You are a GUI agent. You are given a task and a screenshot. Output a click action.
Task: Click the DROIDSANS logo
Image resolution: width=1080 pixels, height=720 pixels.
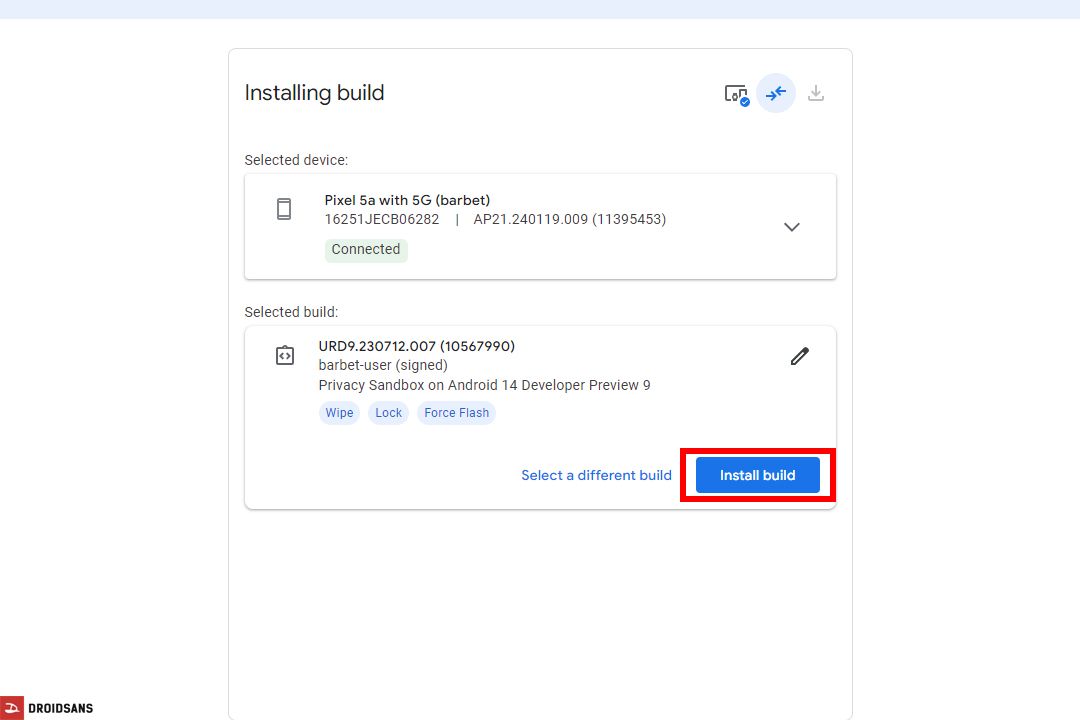48,707
